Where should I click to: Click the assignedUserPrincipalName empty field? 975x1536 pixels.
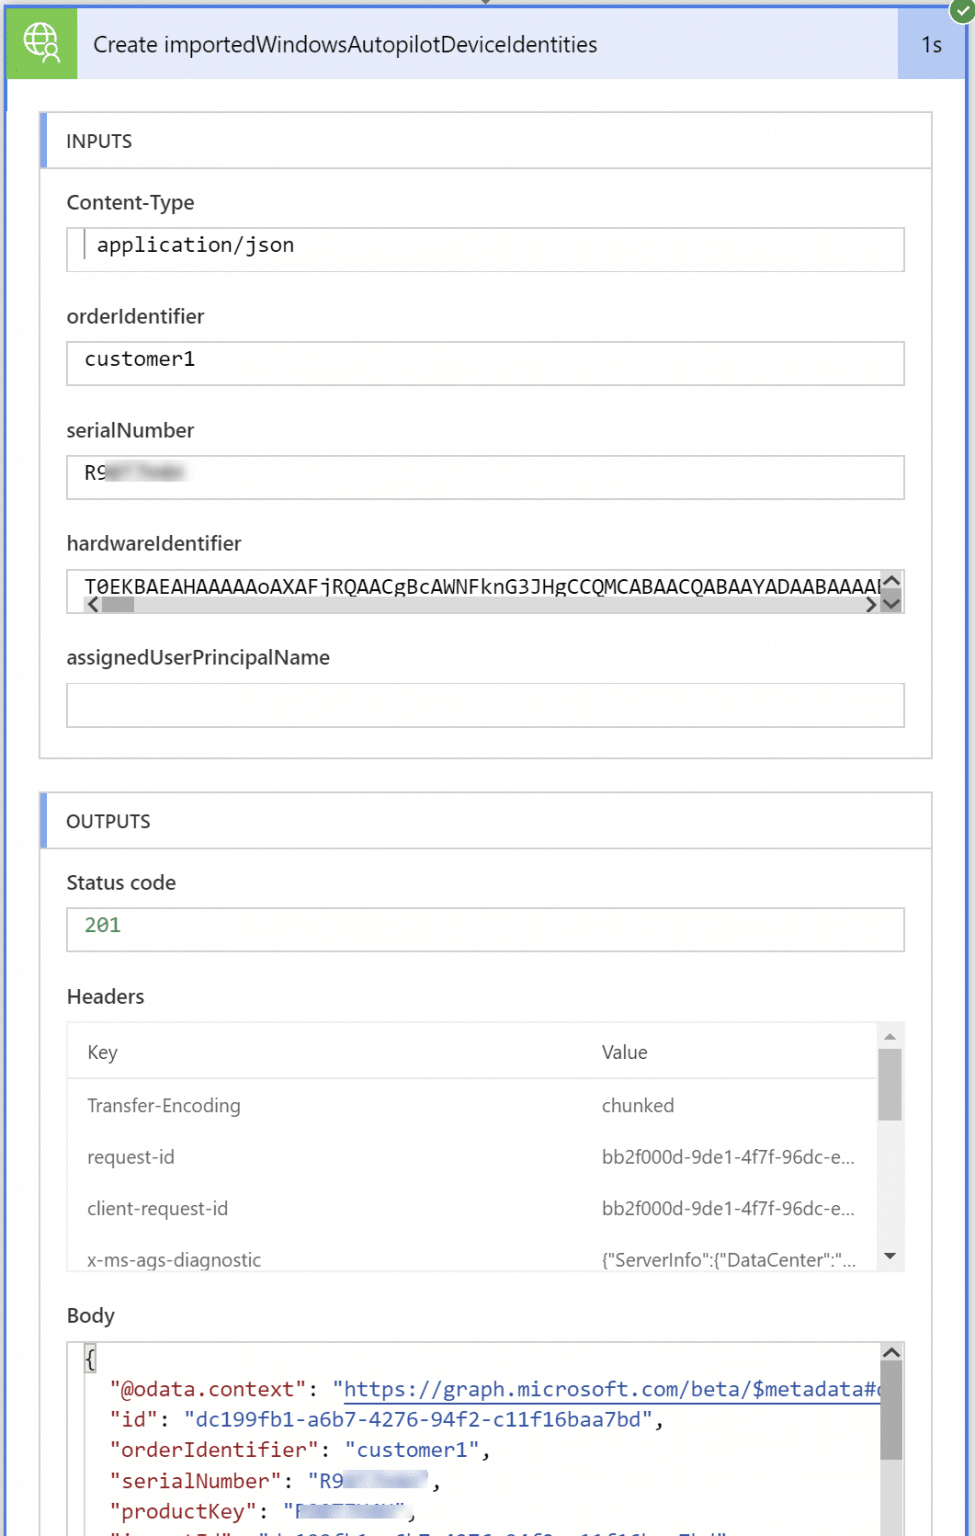click(x=484, y=705)
